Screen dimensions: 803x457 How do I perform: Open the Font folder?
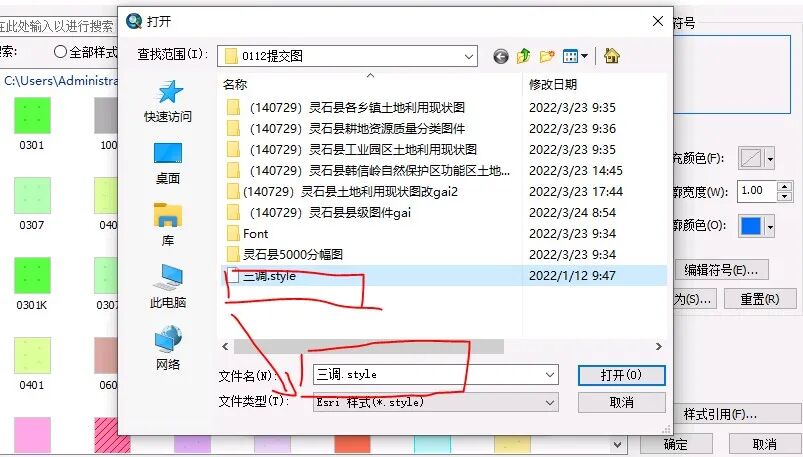click(255, 234)
